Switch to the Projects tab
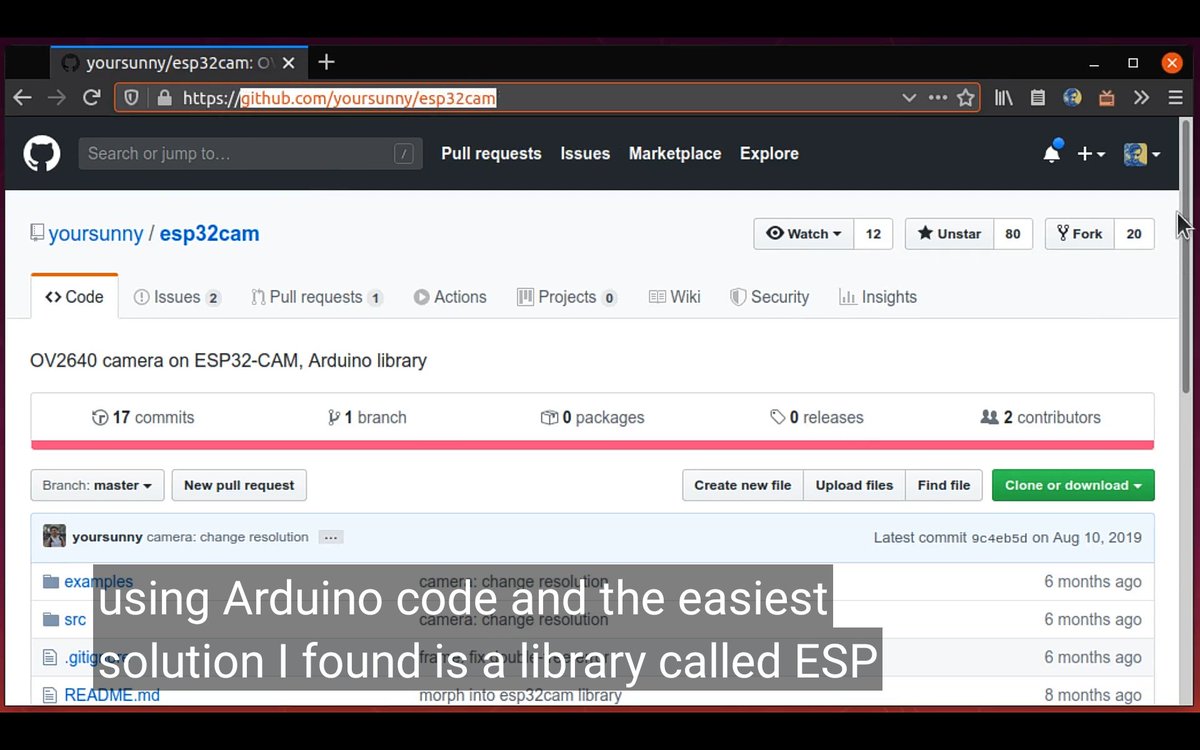 (567, 297)
